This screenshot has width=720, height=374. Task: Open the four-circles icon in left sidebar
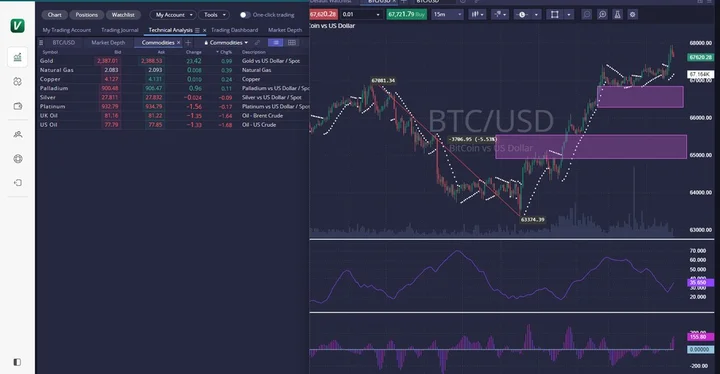pos(17,81)
